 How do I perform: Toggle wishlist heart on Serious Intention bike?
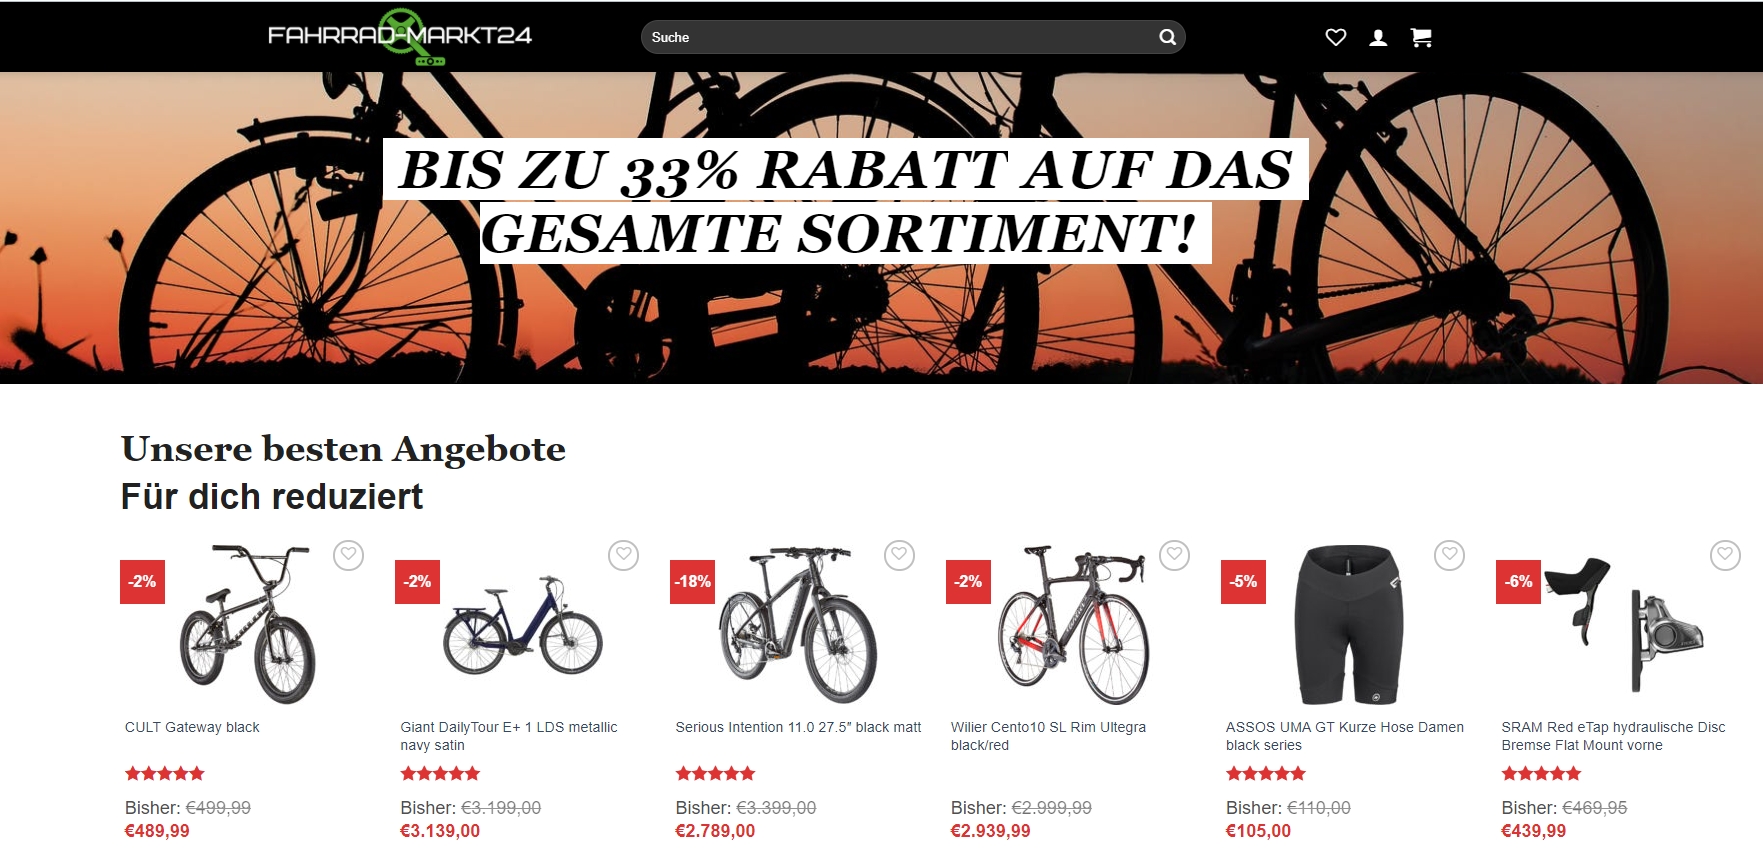899,555
